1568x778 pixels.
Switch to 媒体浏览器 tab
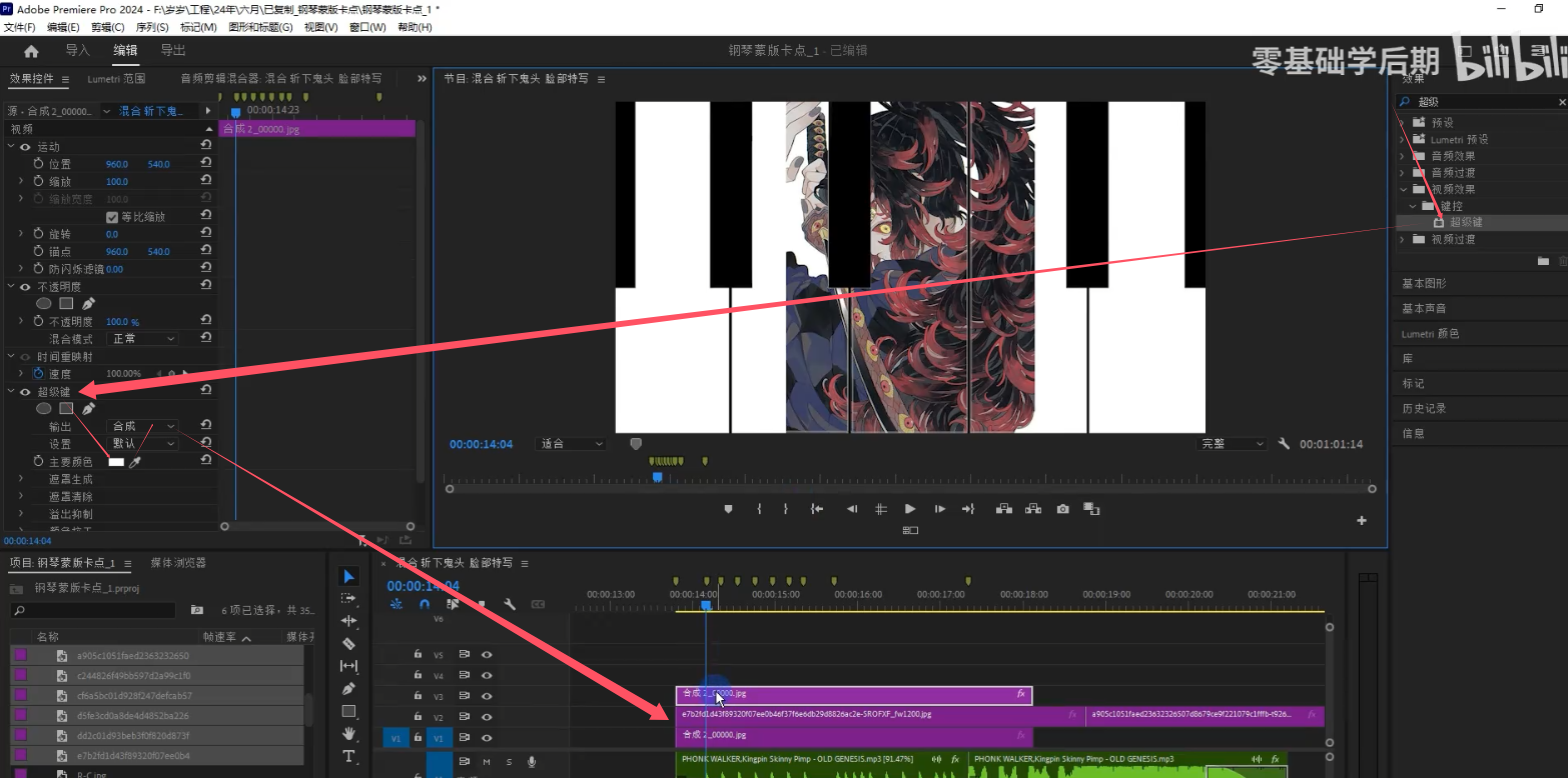pyautogui.click(x=178, y=563)
